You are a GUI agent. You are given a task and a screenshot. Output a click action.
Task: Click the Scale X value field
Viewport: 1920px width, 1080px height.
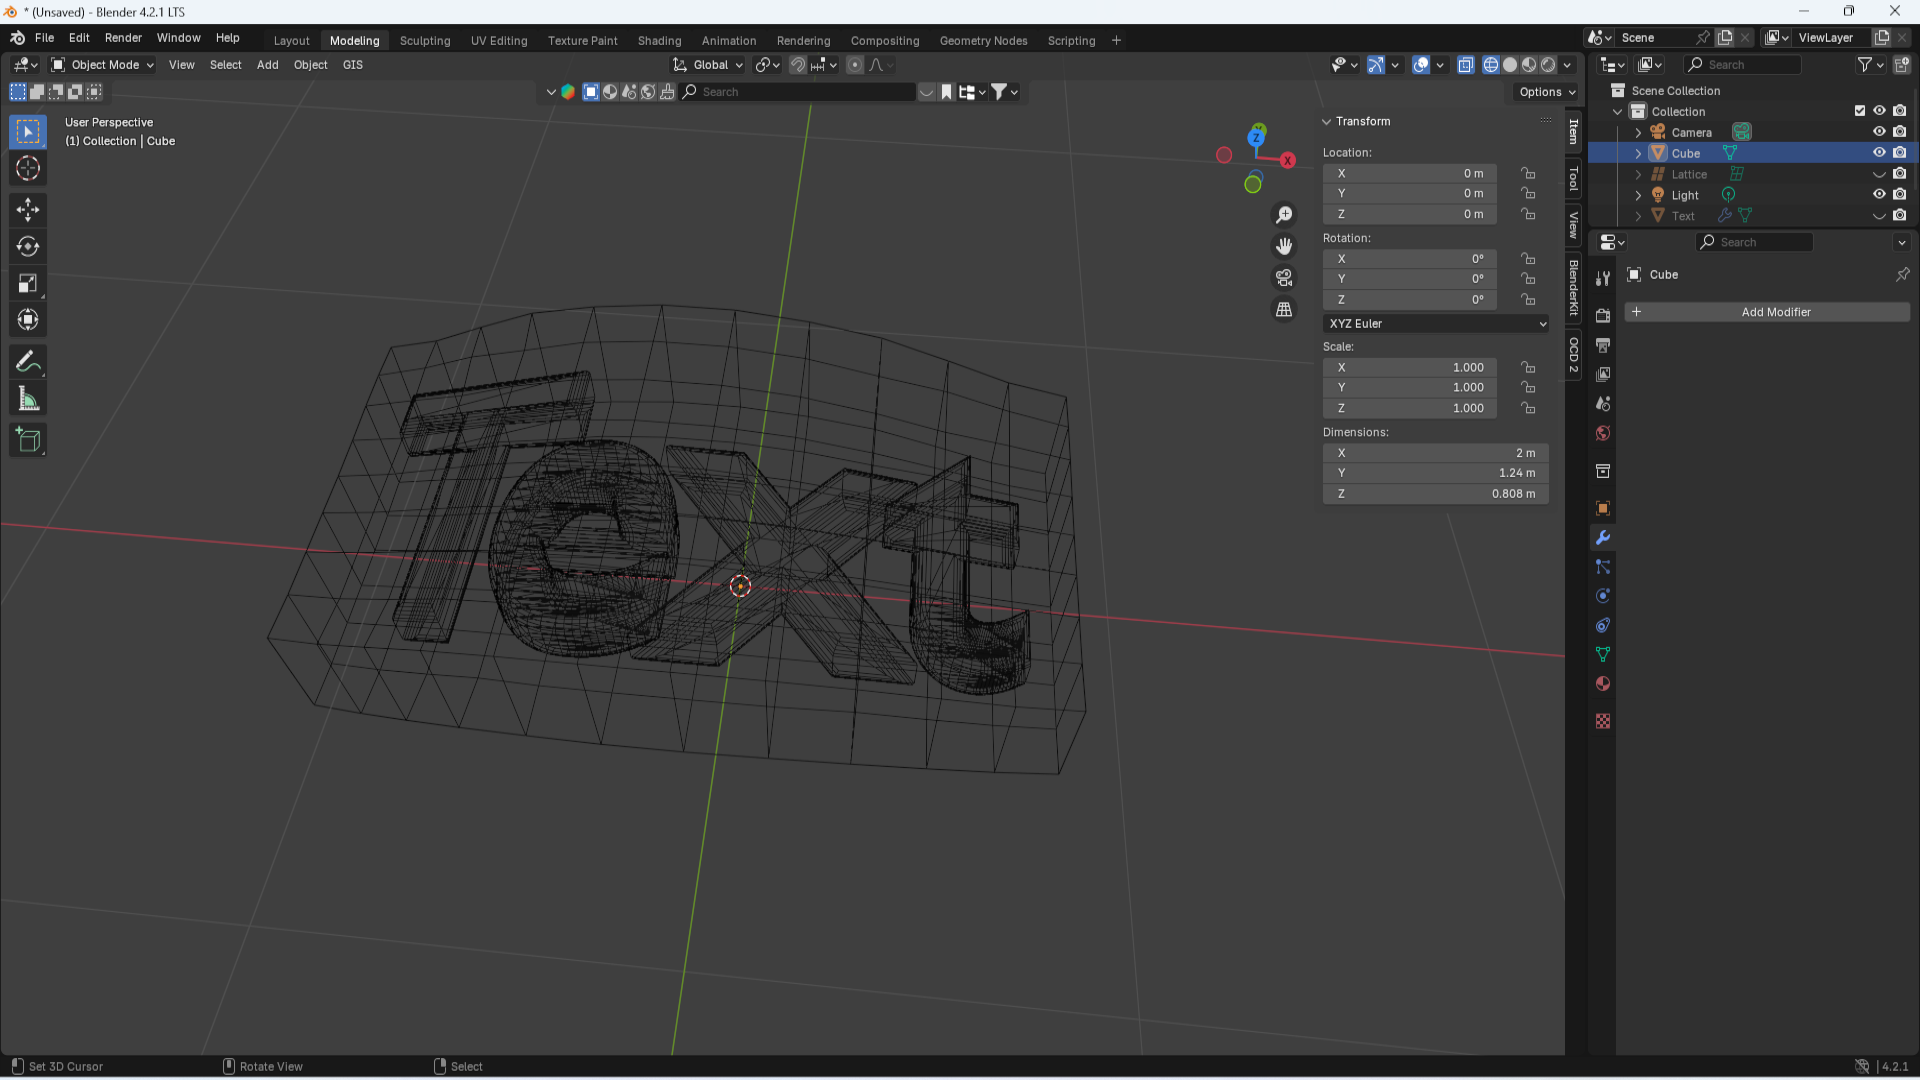click(1409, 368)
